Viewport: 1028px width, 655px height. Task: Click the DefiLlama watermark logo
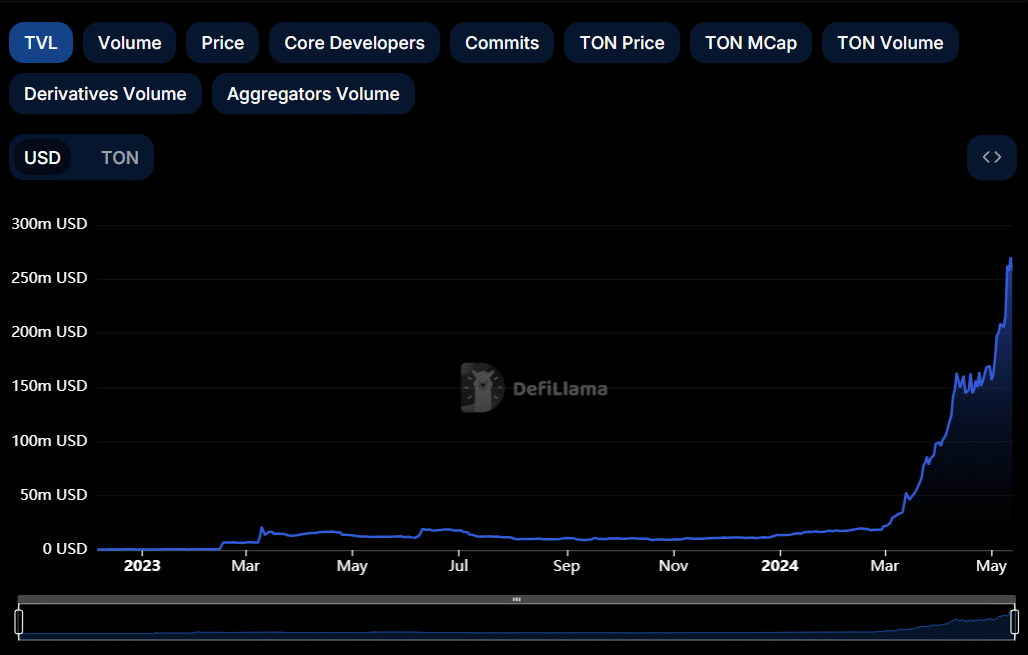(x=534, y=388)
